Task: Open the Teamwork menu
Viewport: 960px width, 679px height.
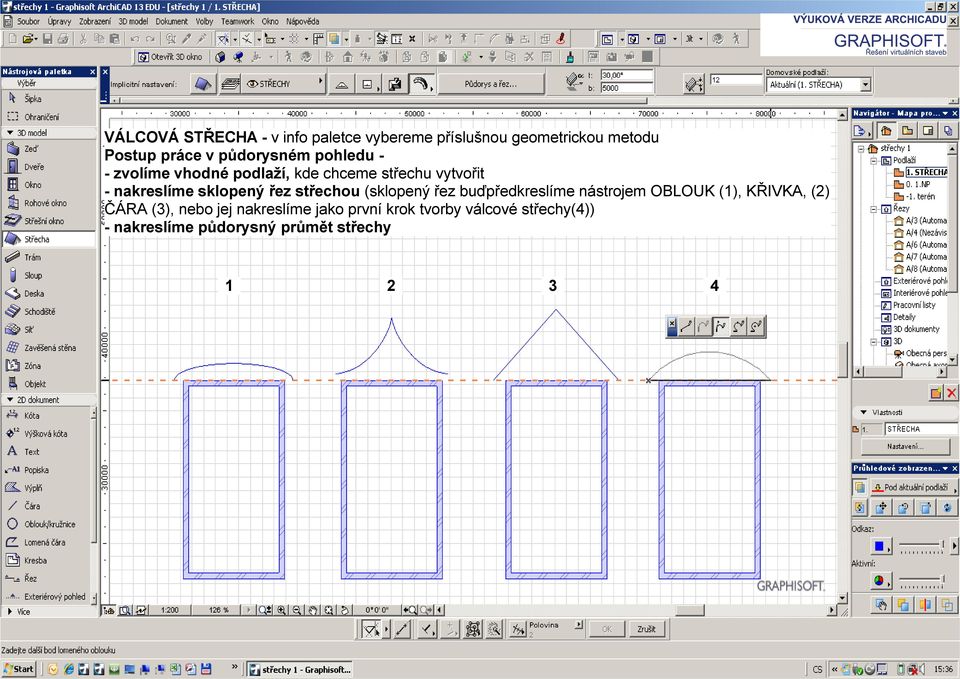Action: (x=238, y=21)
